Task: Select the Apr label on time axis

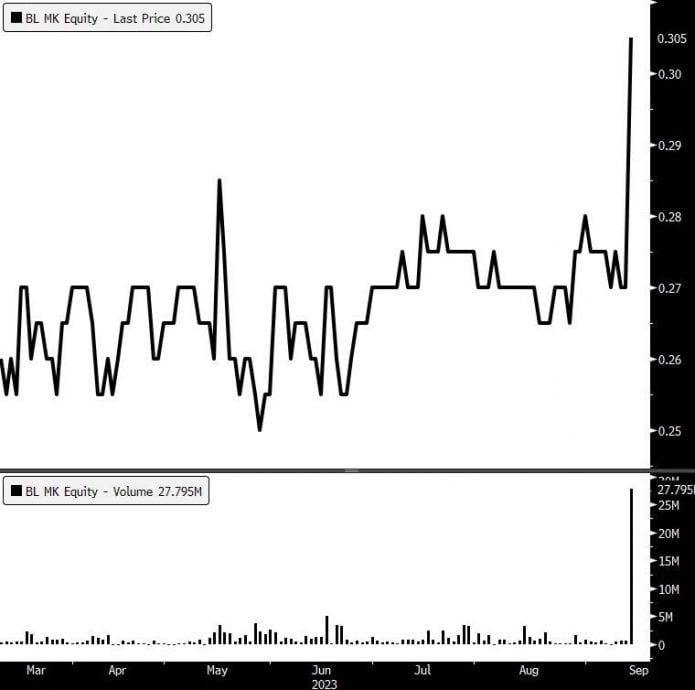Action: [117, 671]
